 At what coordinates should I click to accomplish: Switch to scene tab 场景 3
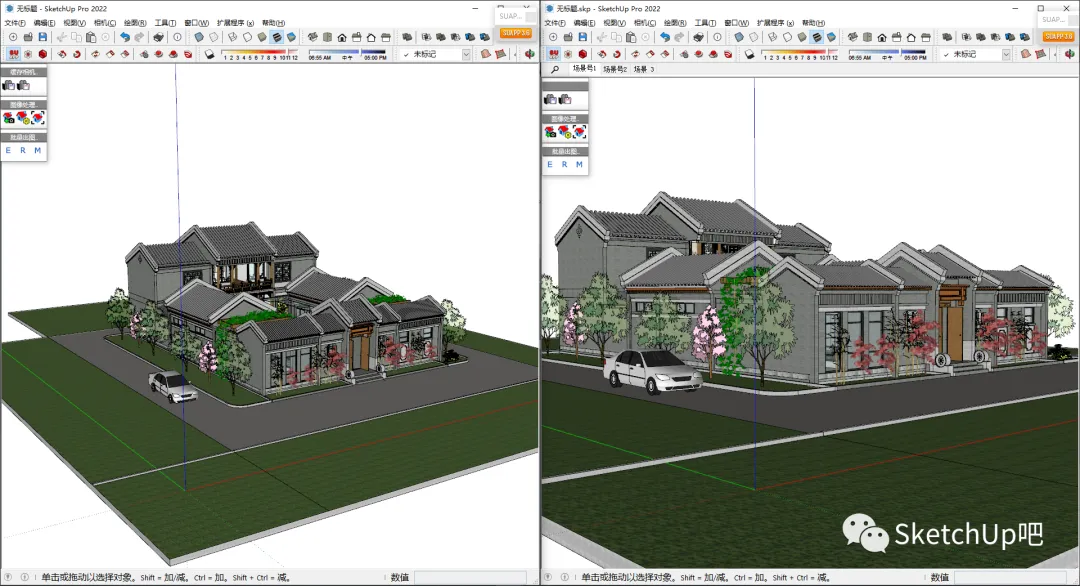(x=644, y=70)
